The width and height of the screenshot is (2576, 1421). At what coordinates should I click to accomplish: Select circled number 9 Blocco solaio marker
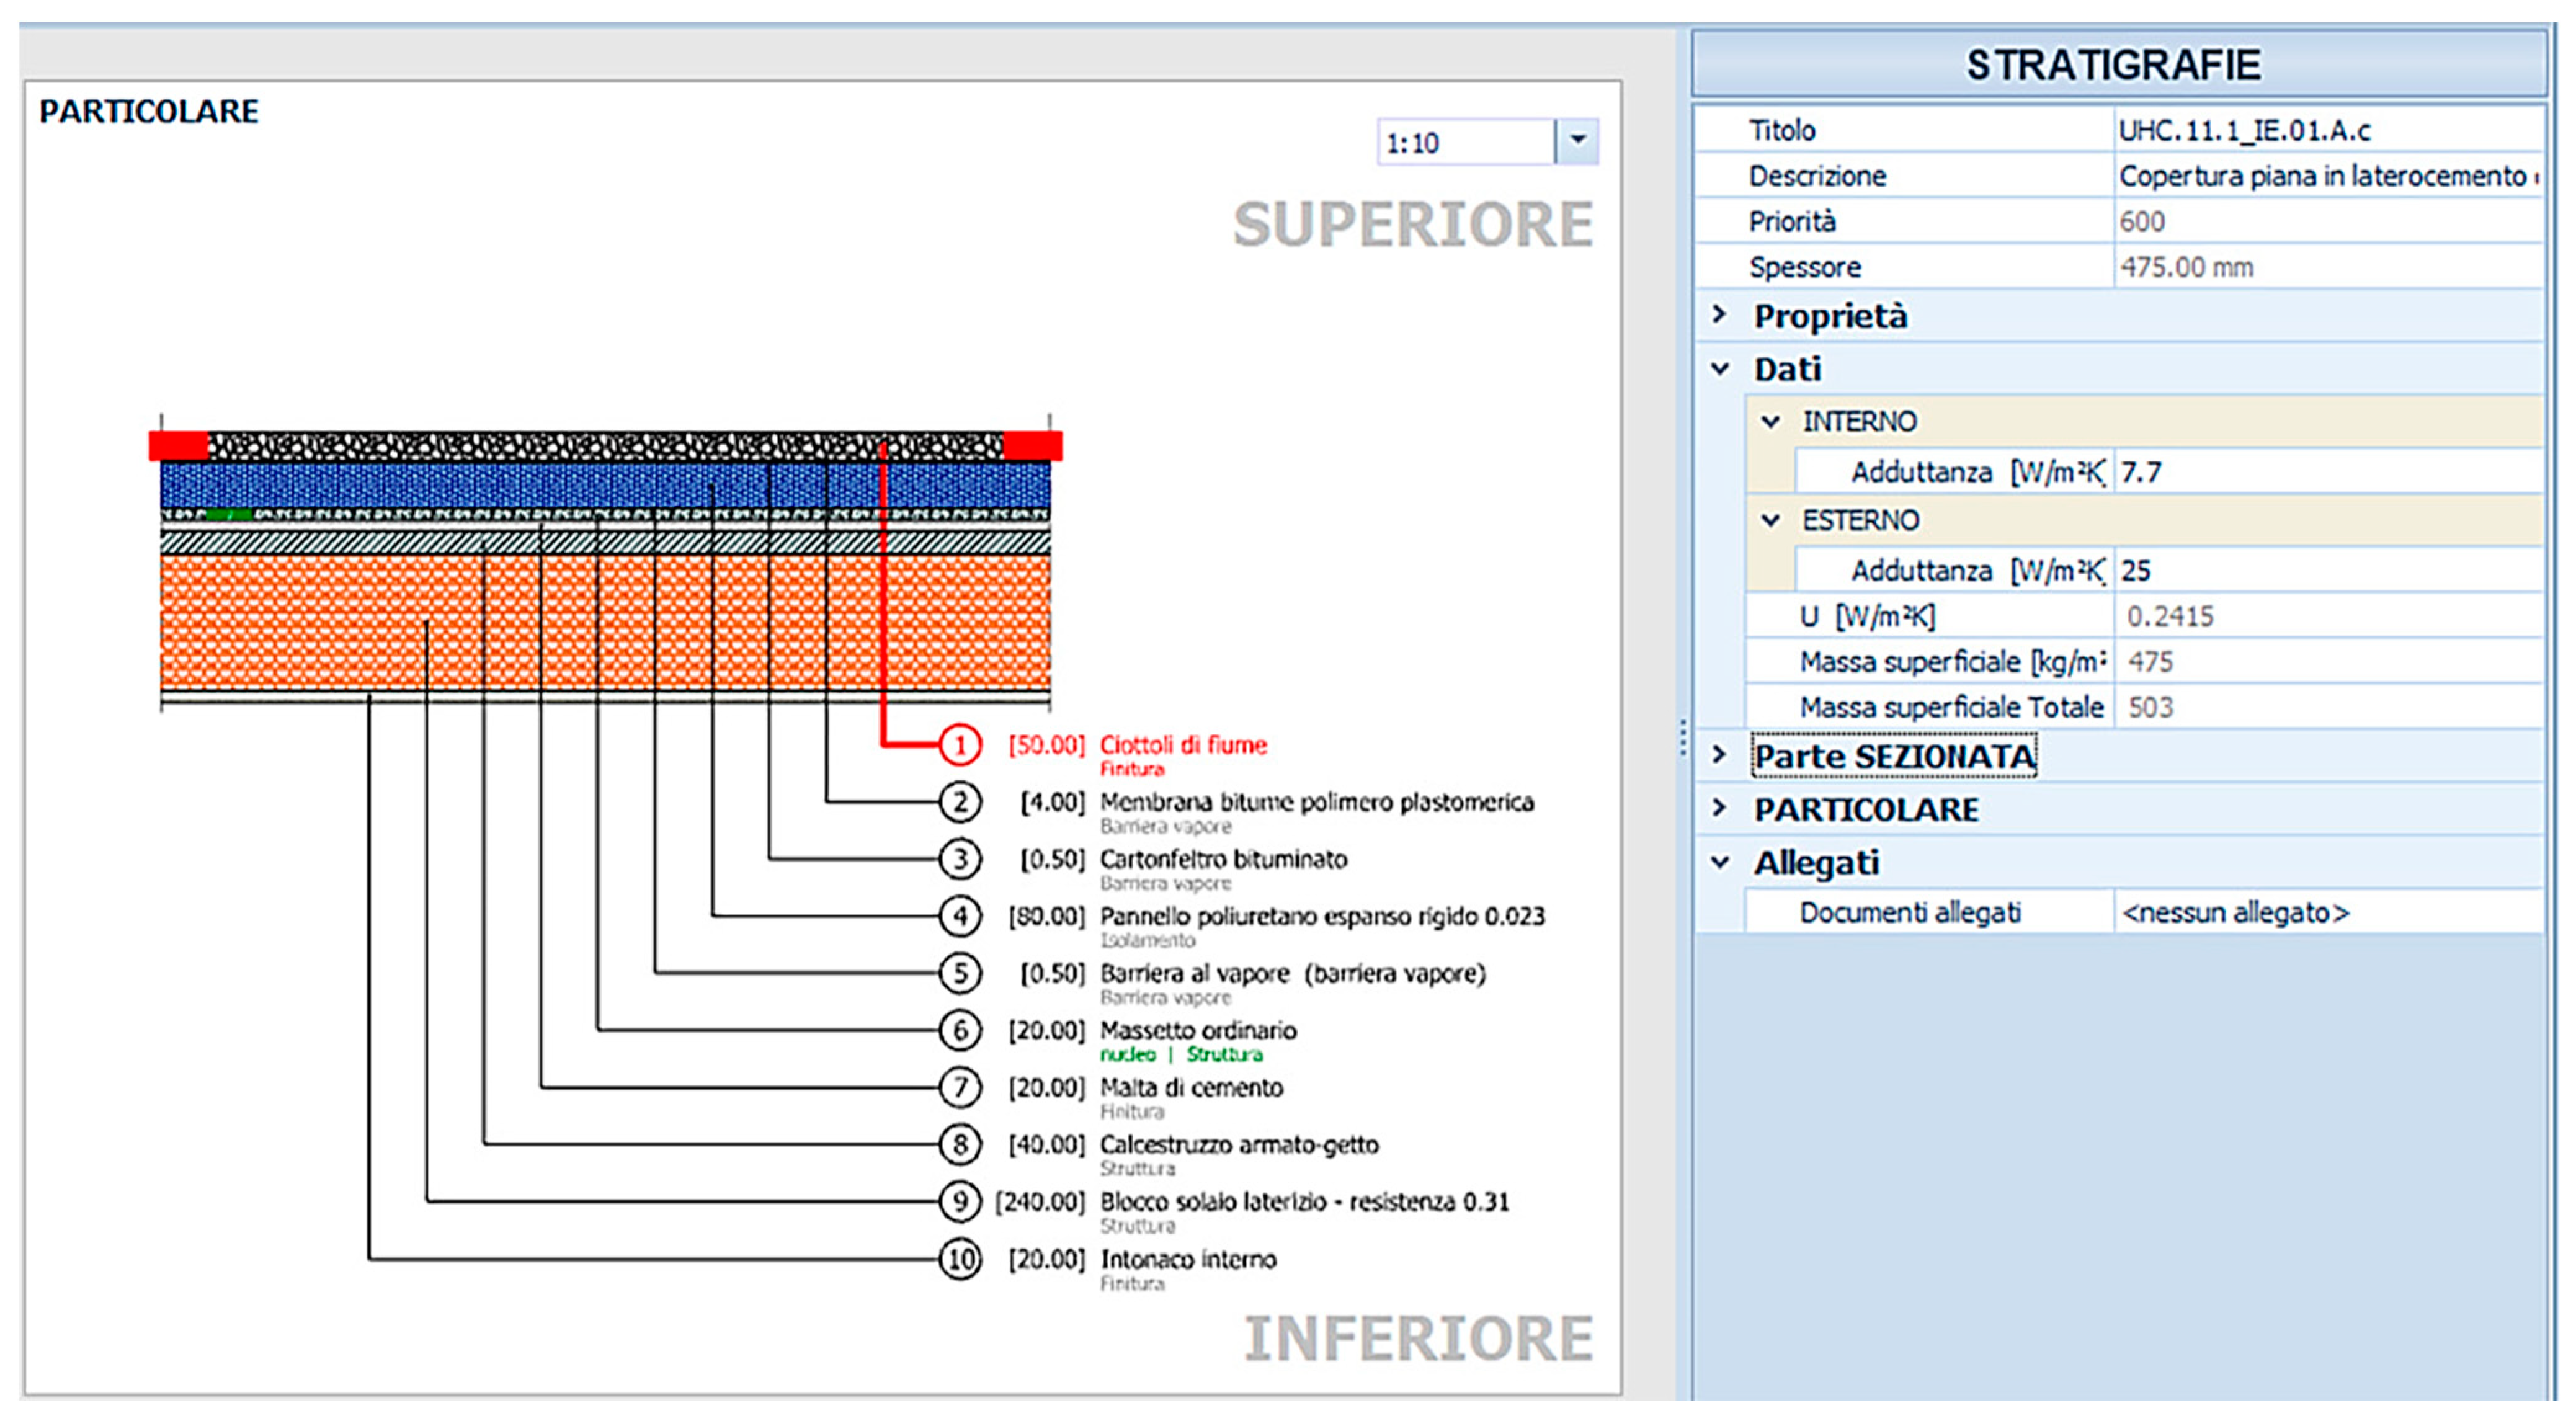[x=959, y=1201]
